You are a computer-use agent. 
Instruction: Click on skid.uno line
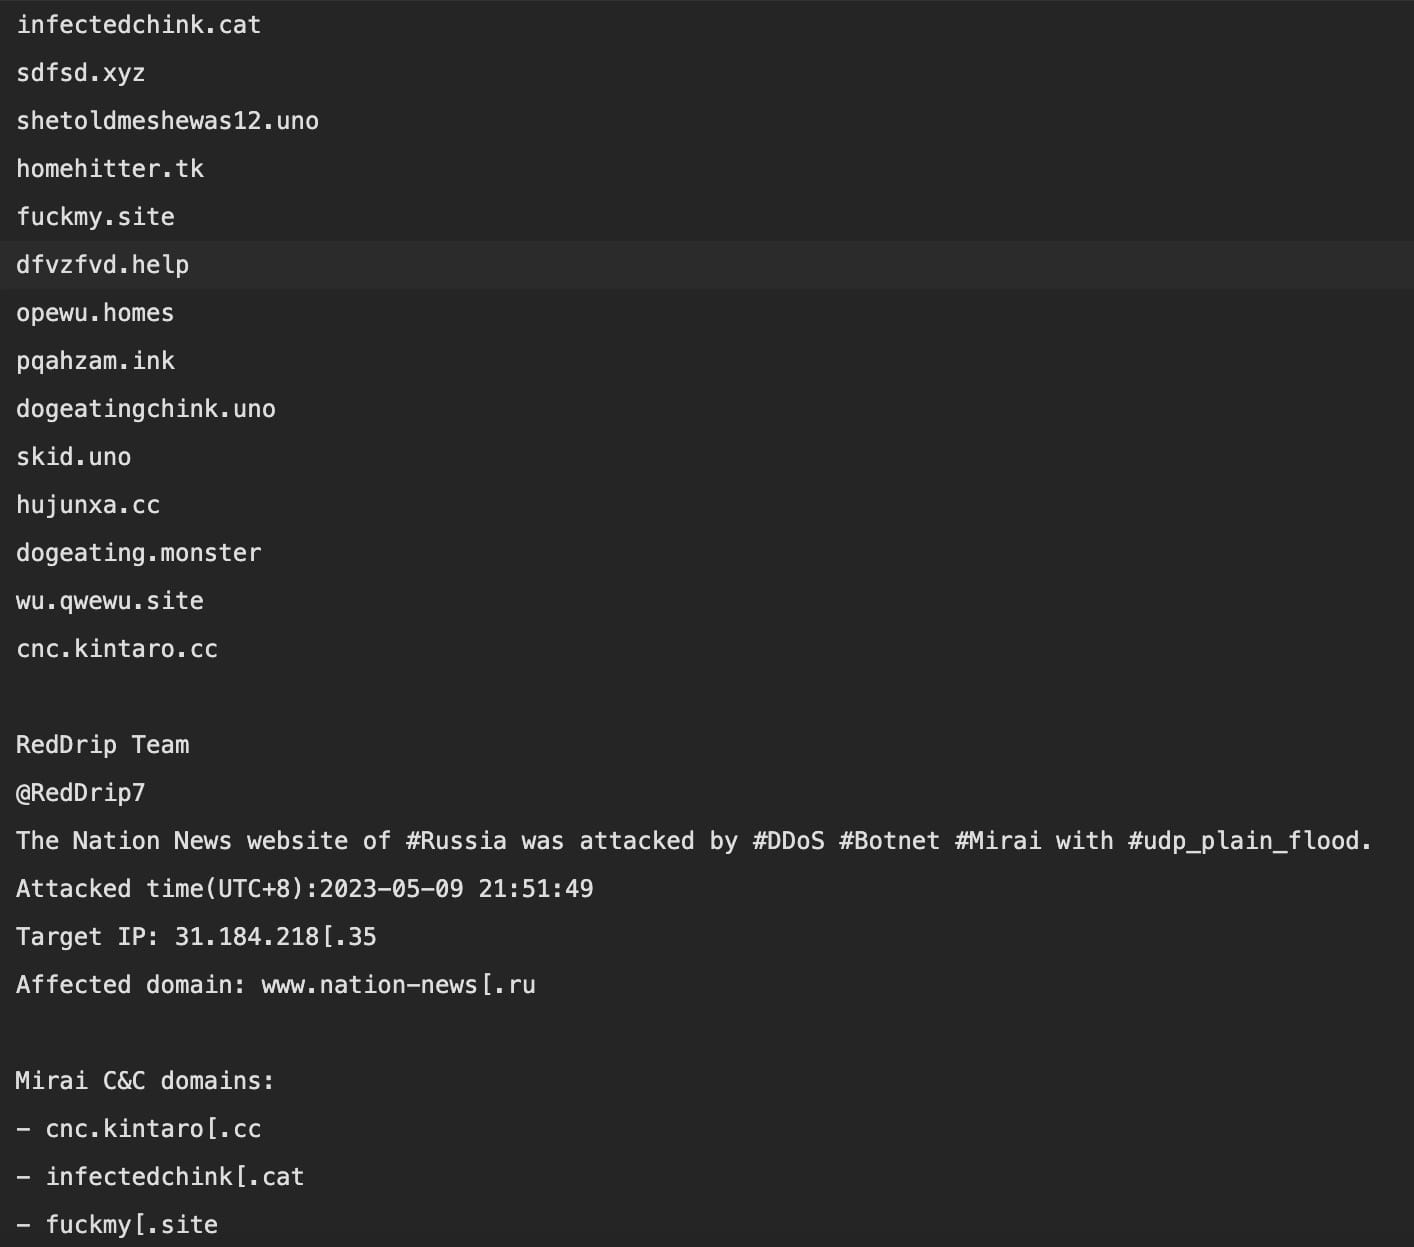(x=73, y=457)
